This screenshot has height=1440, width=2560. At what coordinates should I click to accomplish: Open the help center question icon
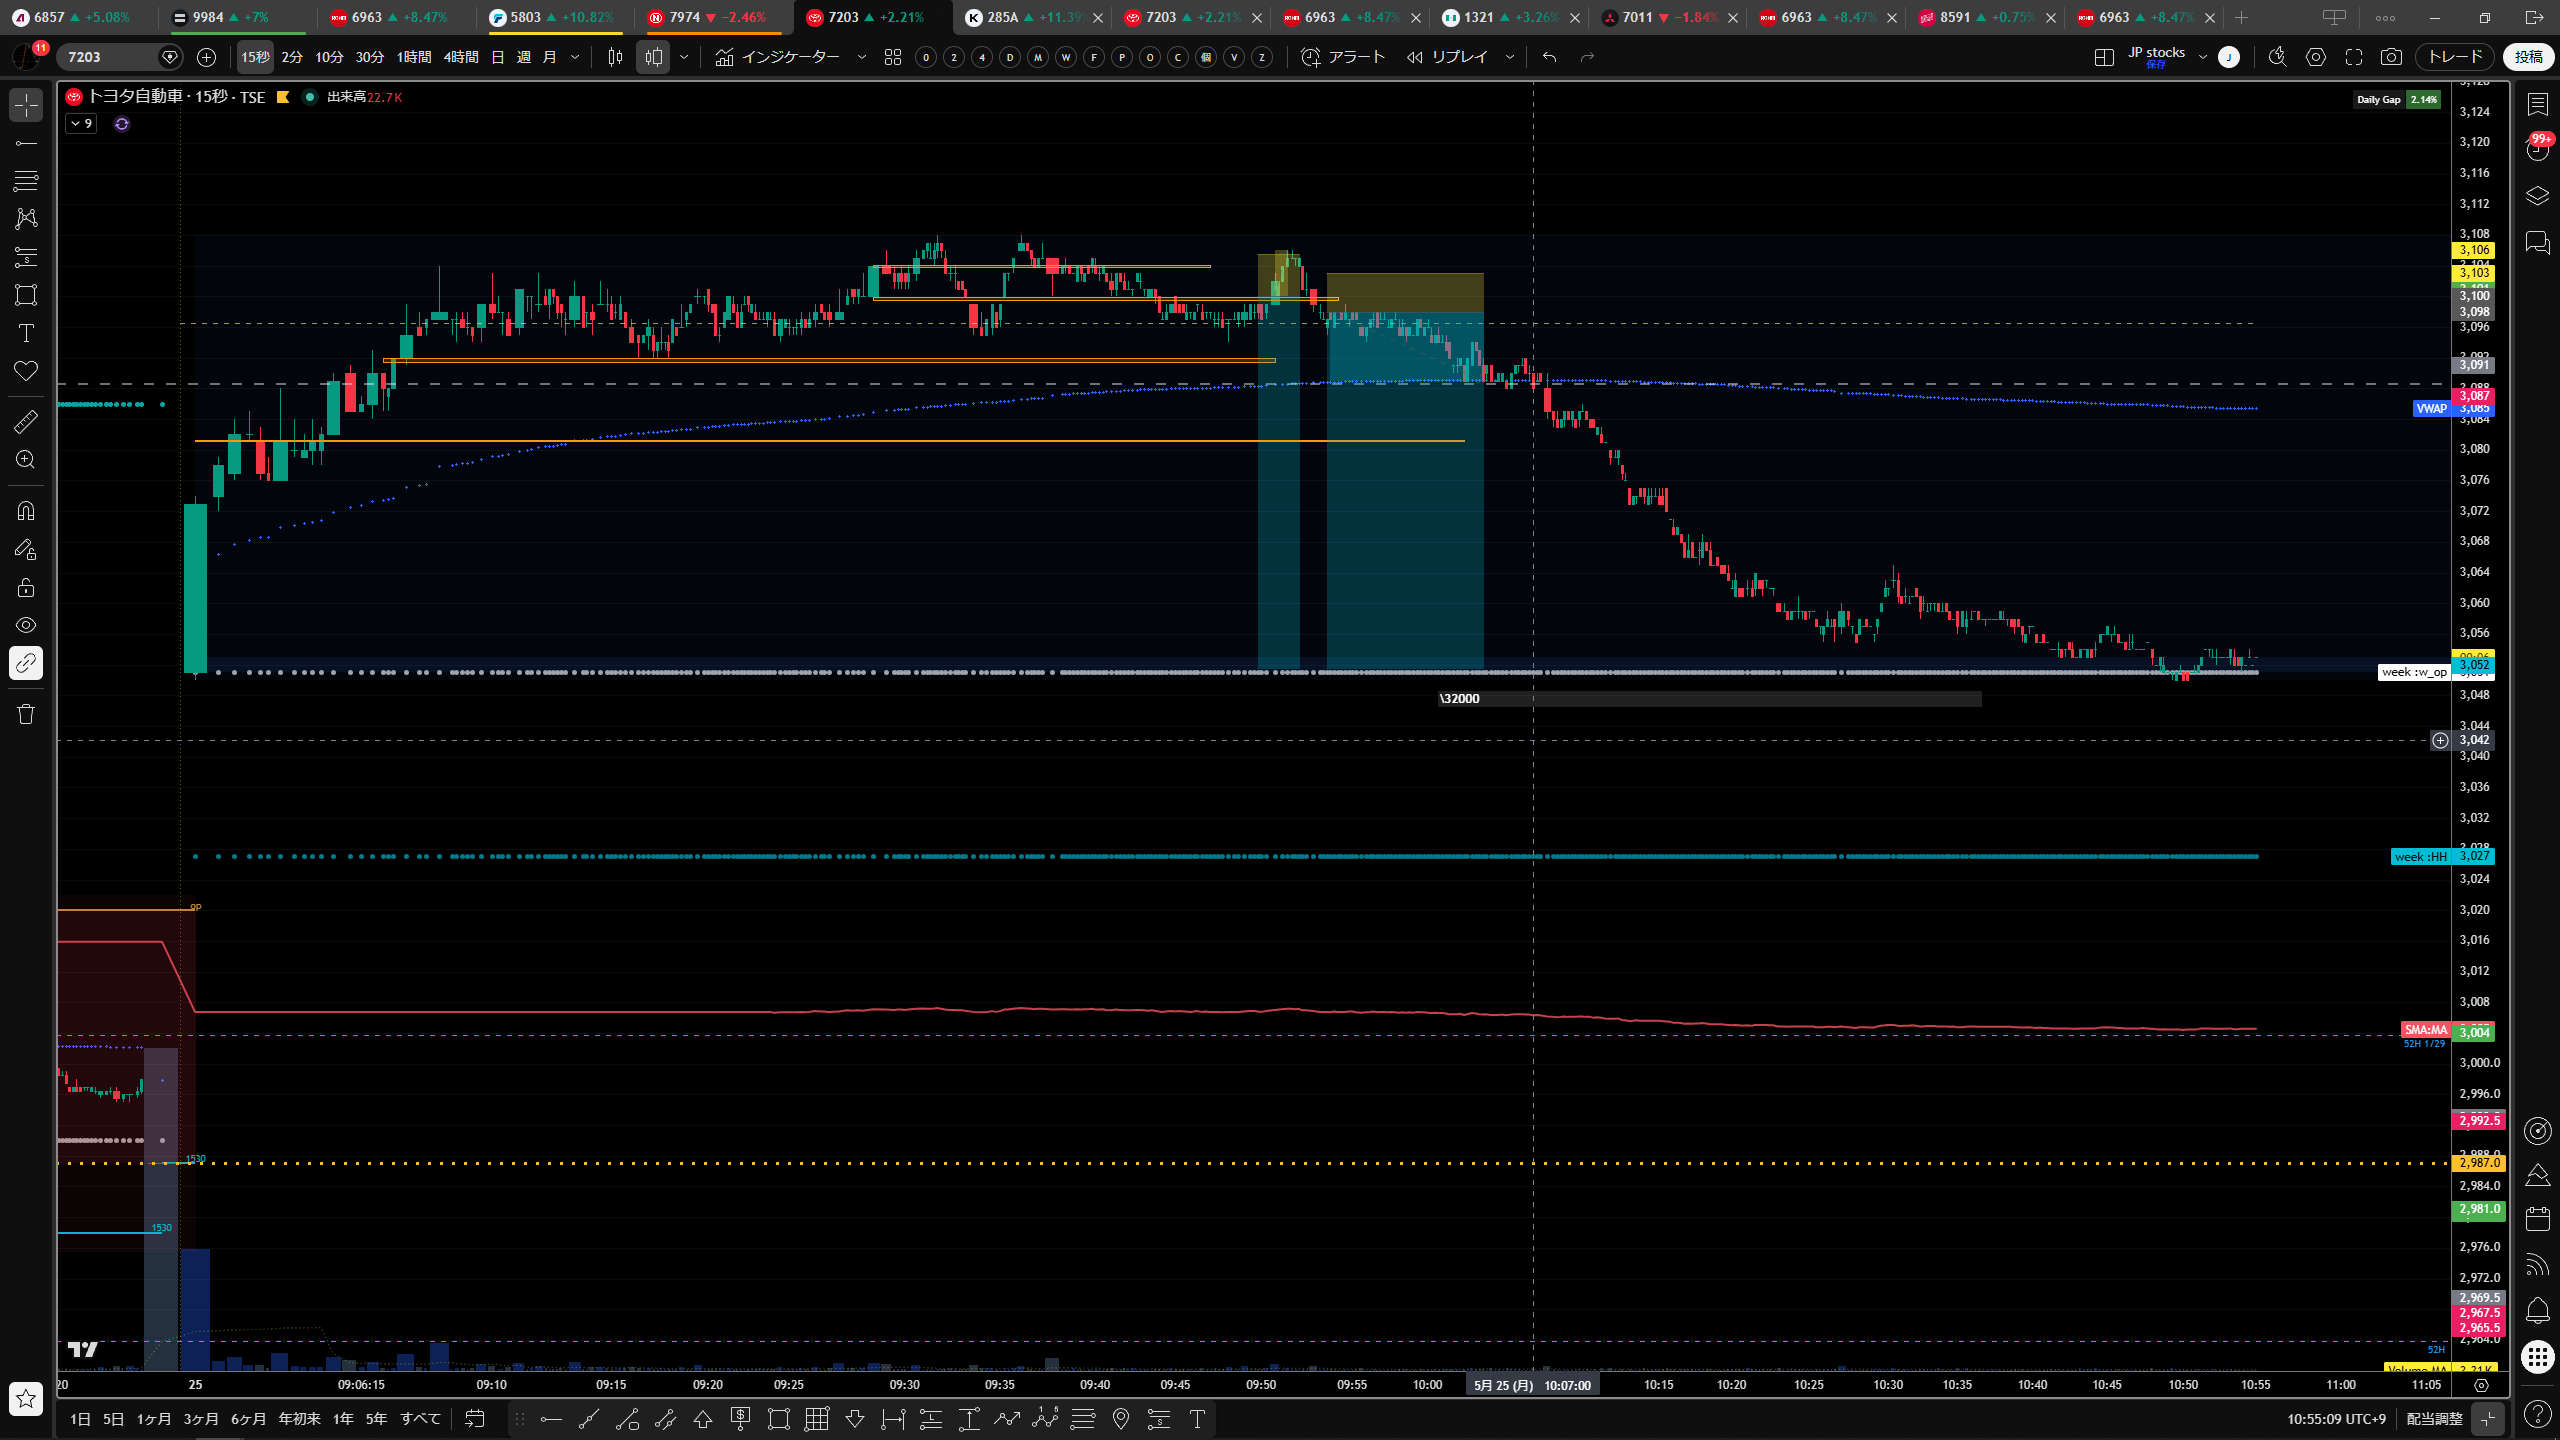pos(2537,1414)
